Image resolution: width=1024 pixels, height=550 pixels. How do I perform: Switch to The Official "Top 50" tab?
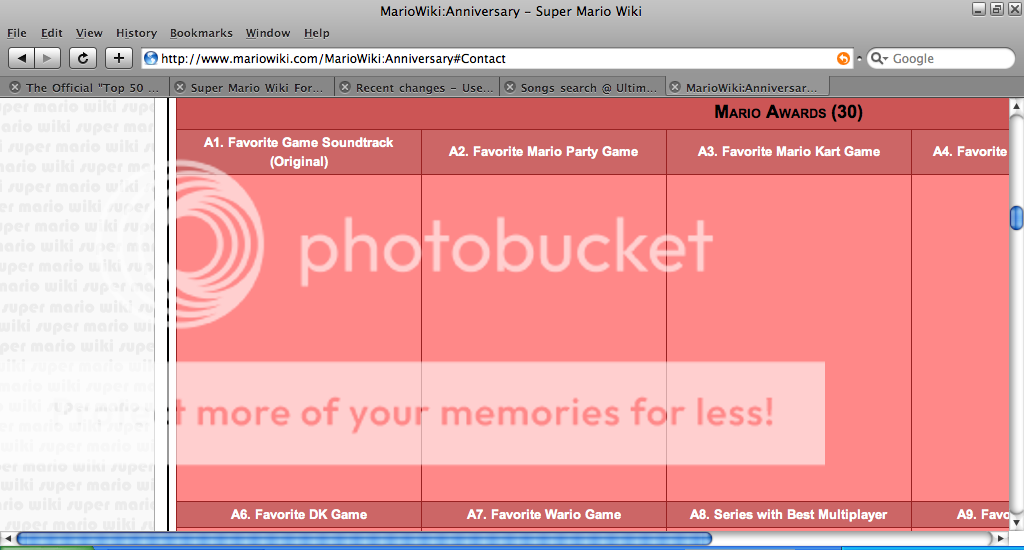[x=92, y=88]
